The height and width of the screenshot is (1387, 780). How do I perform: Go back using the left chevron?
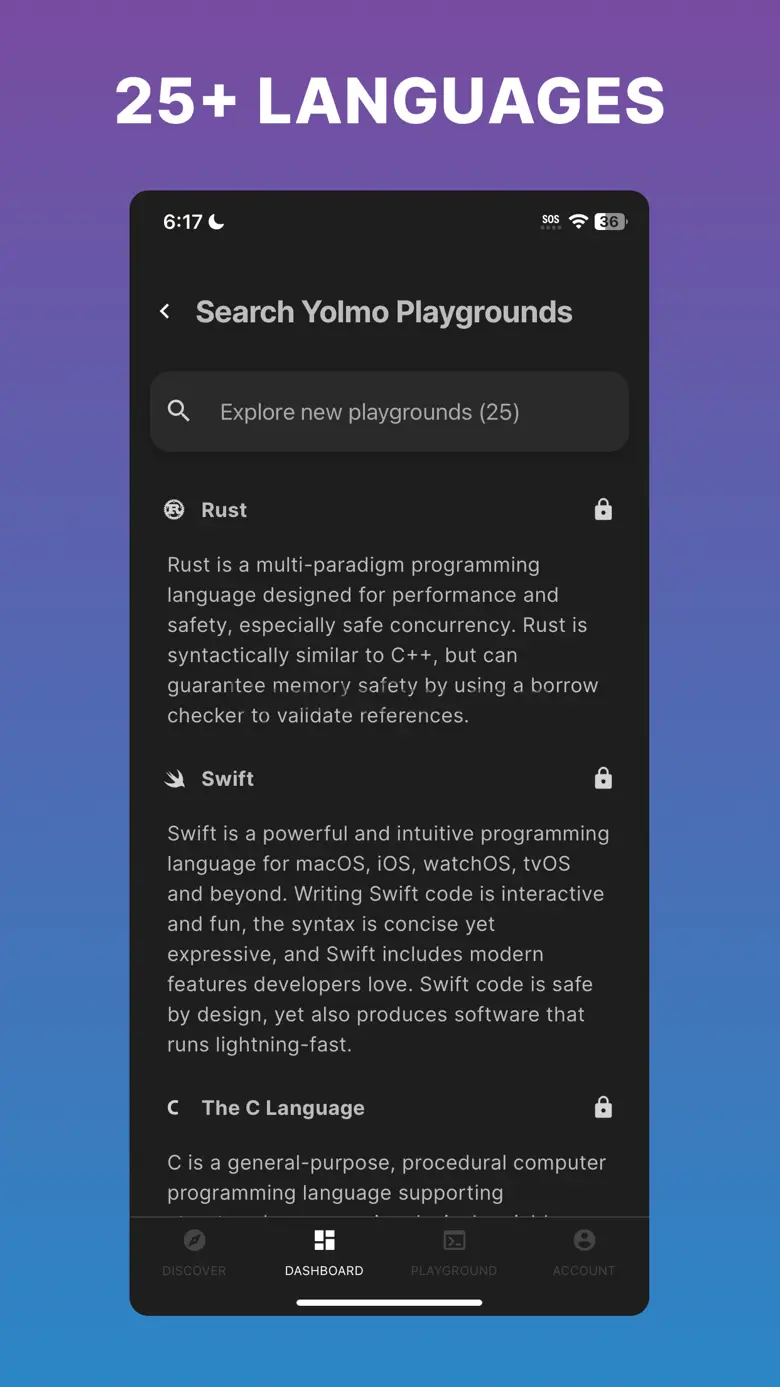(x=165, y=312)
